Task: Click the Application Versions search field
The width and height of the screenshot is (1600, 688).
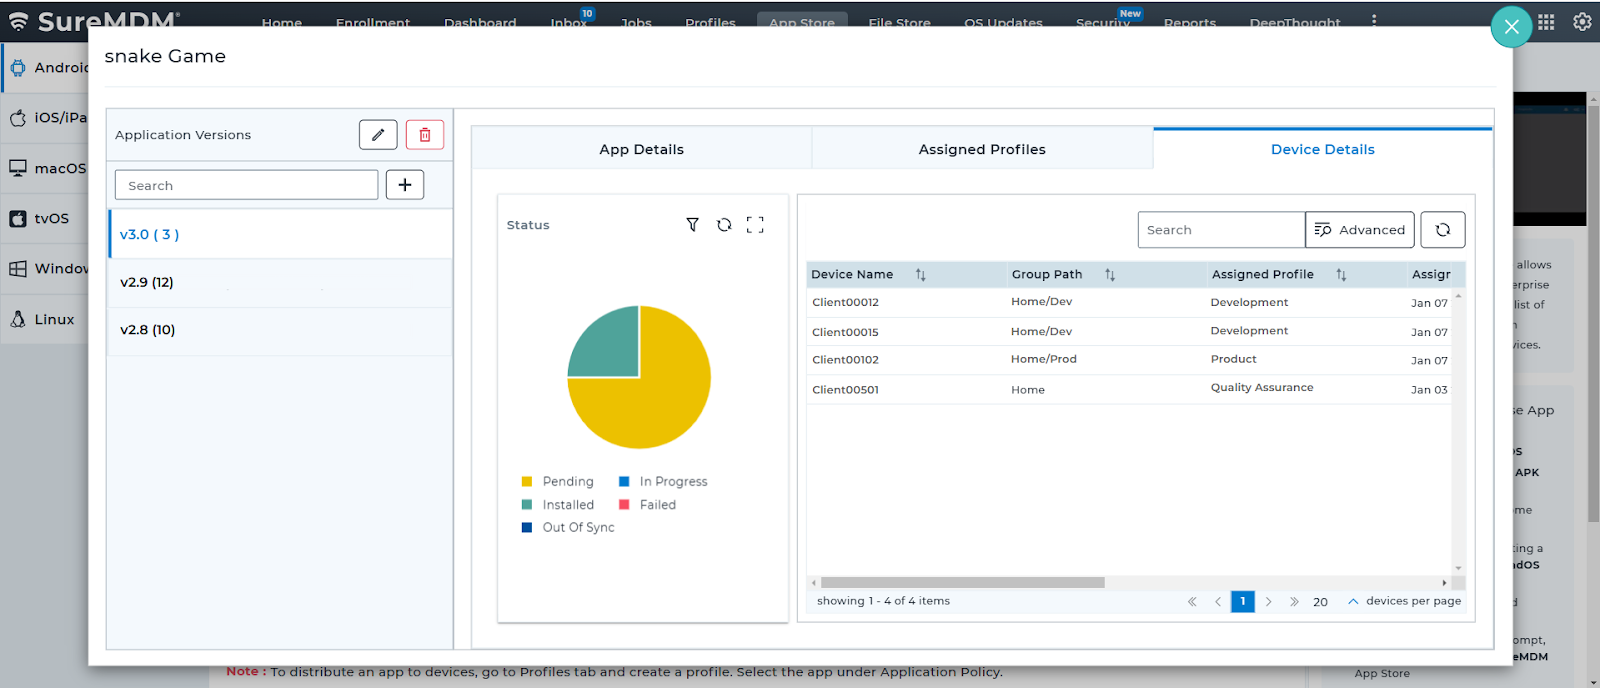Action: tap(246, 185)
